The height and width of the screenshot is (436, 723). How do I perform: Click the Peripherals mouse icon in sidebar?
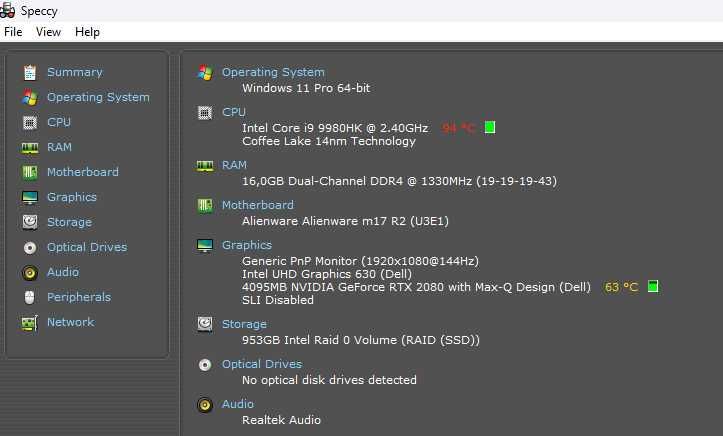pos(30,297)
